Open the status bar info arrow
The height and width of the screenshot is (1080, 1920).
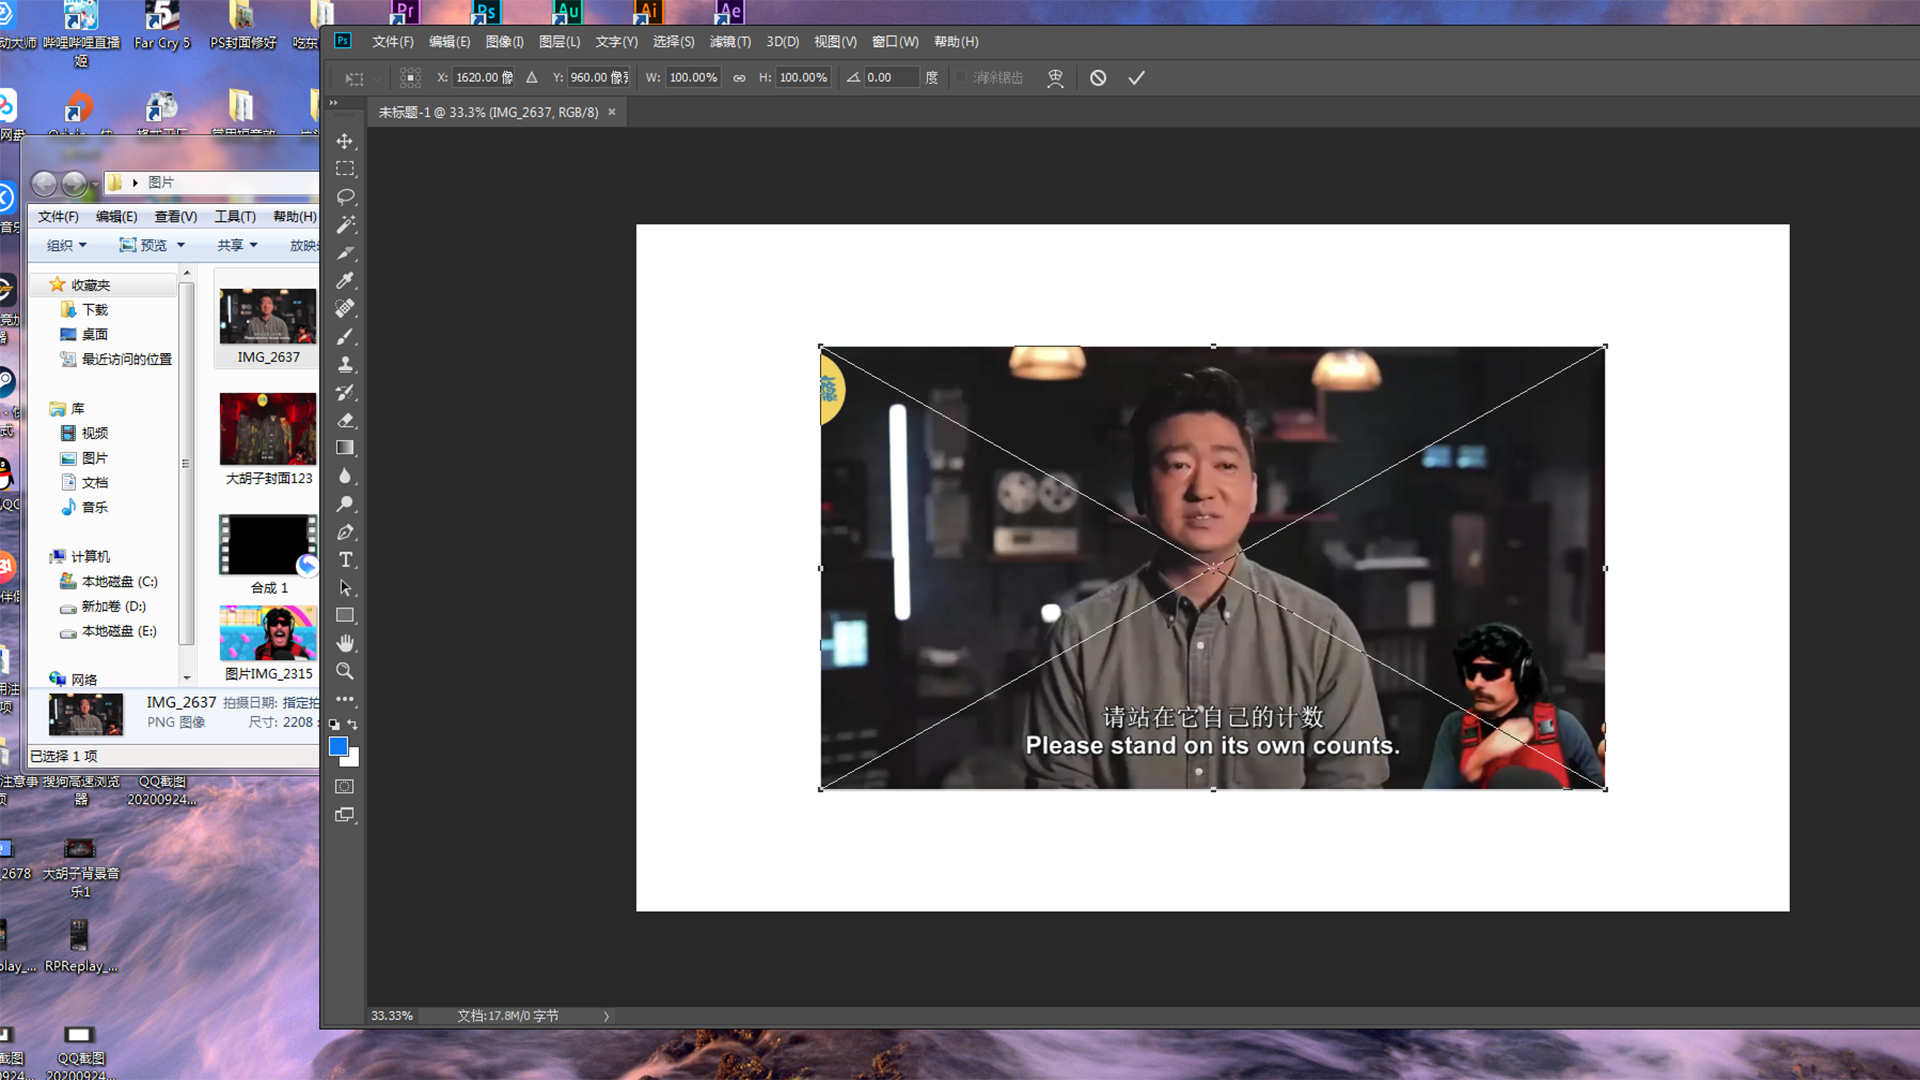pos(606,1016)
